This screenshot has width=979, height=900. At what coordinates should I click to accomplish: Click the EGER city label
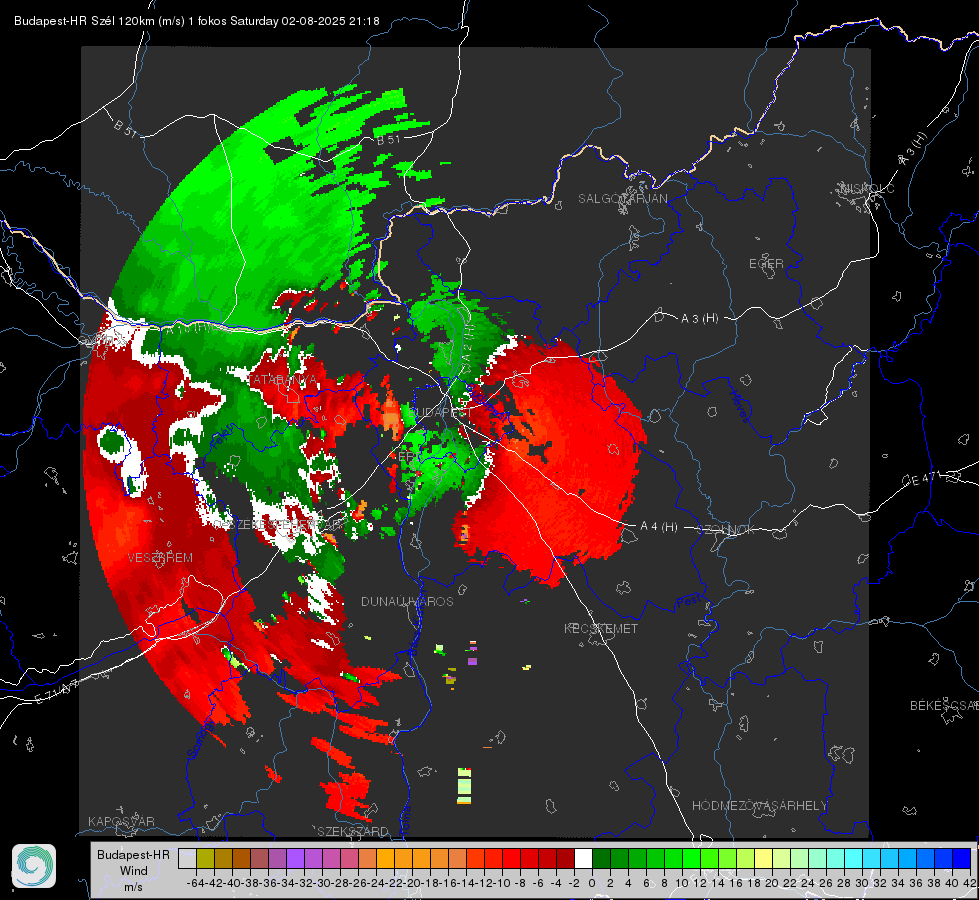point(766,264)
